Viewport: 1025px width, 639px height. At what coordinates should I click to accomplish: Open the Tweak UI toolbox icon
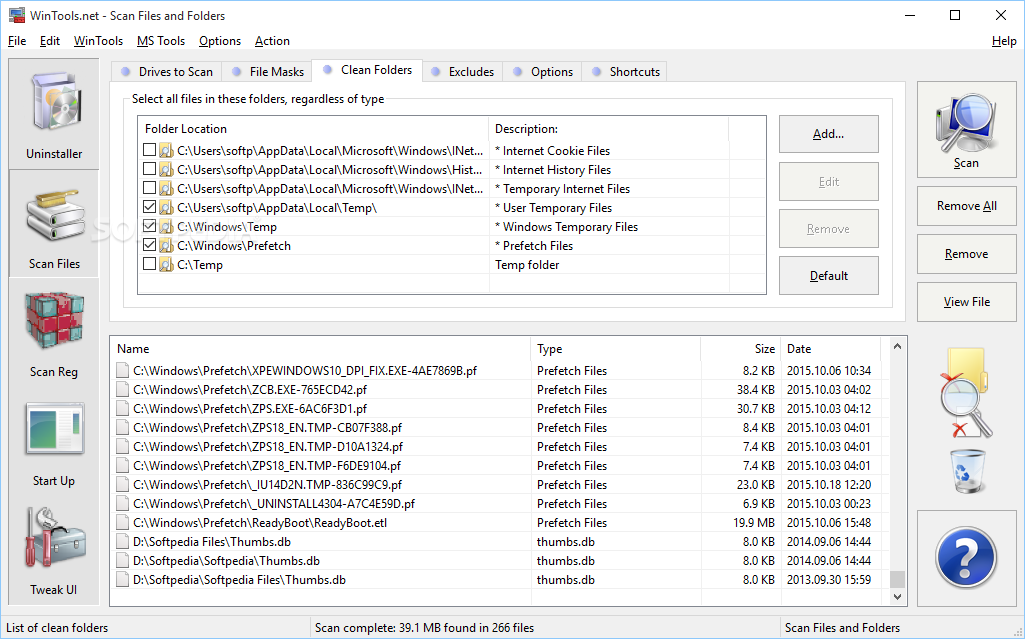[x=54, y=537]
